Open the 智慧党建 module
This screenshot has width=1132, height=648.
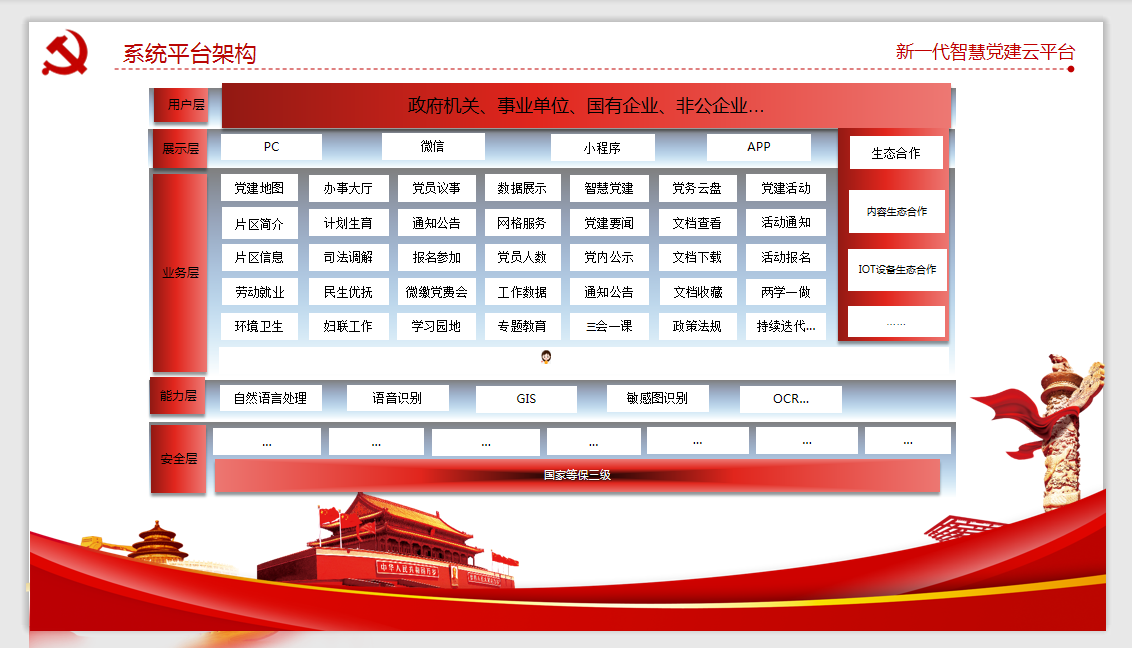click(x=609, y=188)
